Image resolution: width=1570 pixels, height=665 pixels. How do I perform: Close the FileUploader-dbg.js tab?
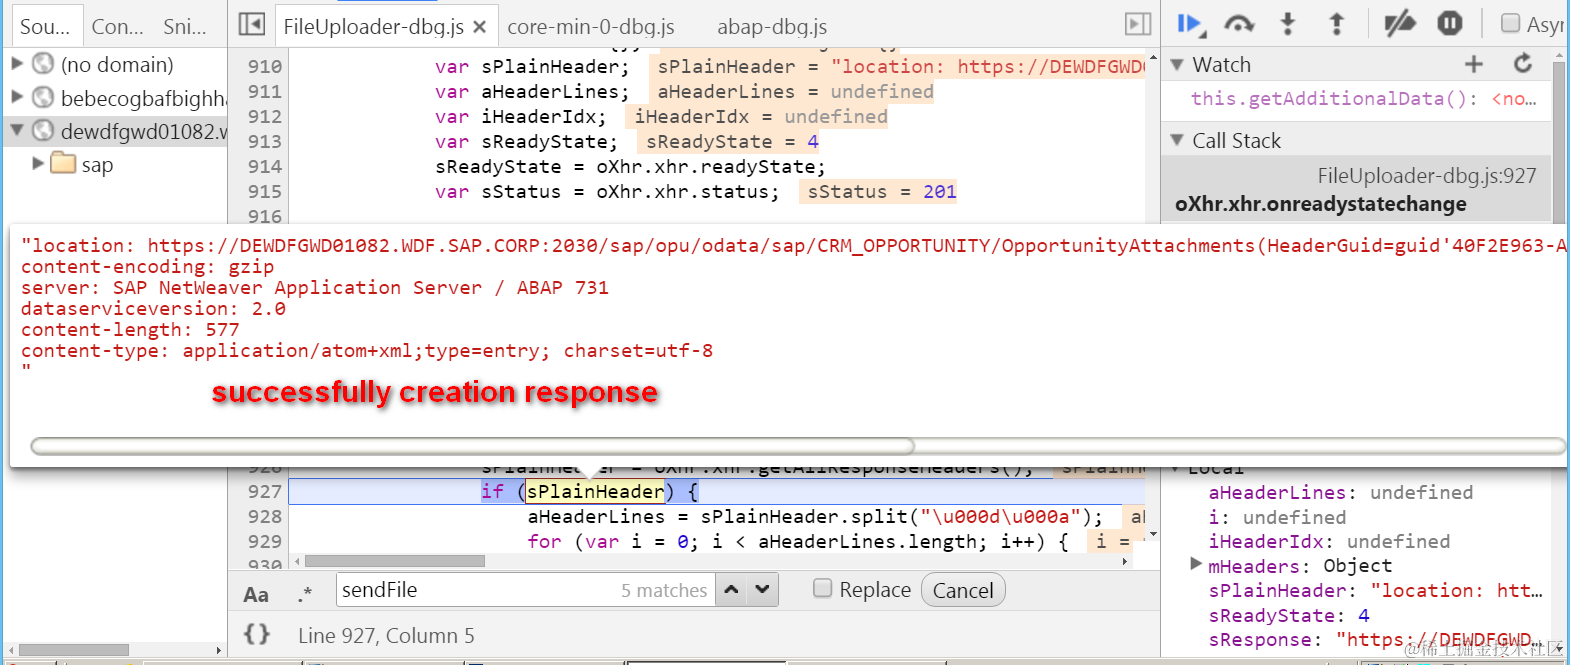480,27
